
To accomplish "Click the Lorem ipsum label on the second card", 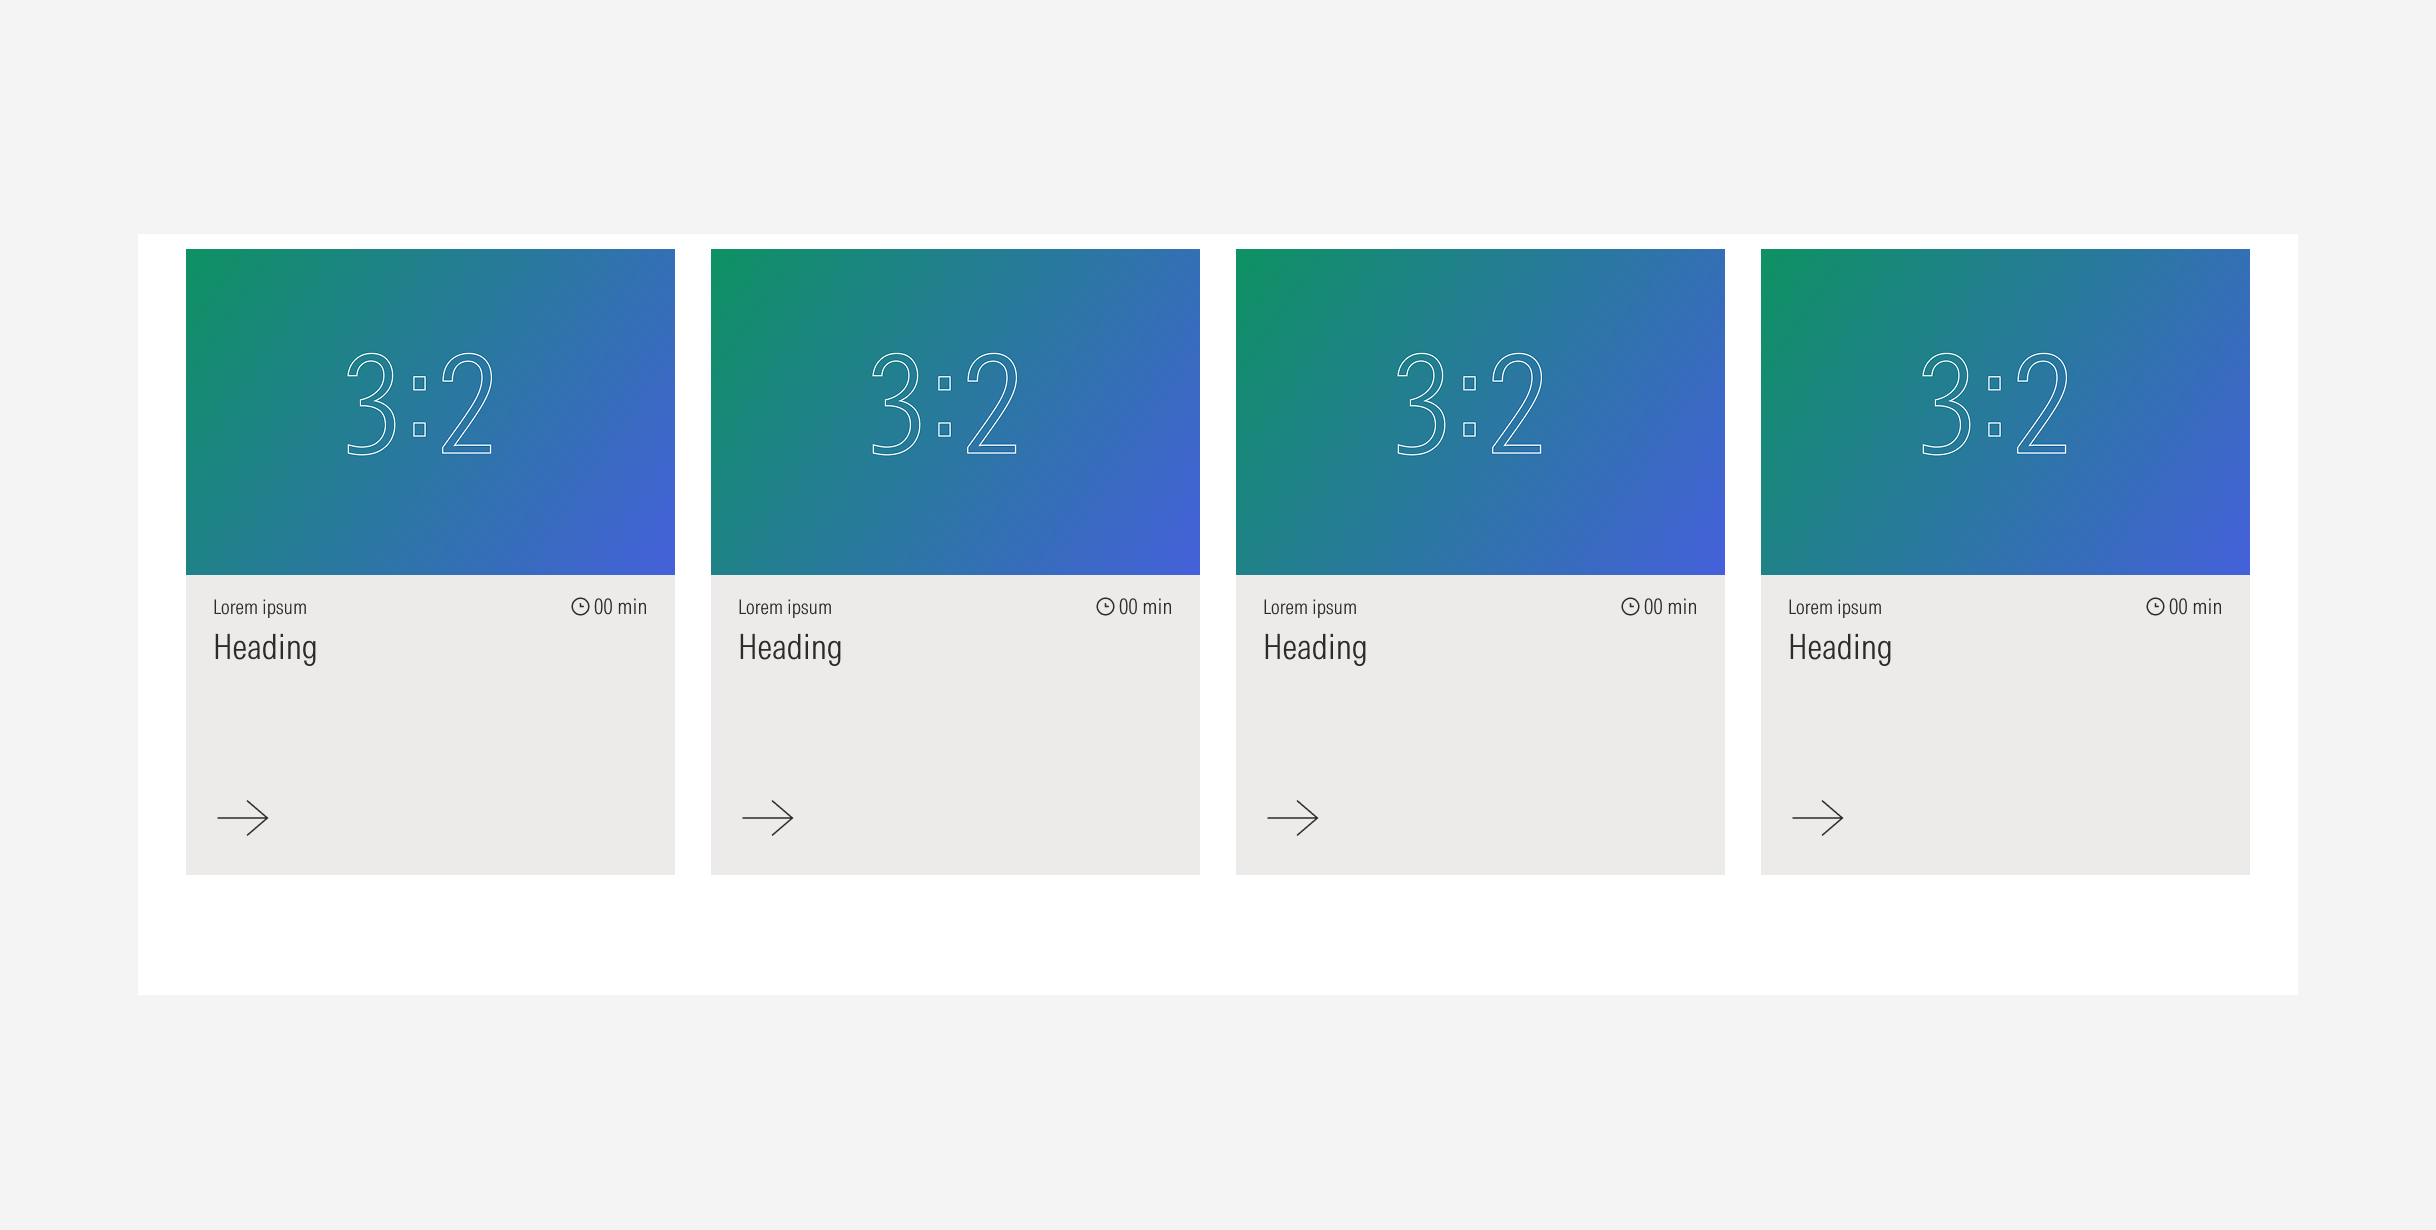I will (x=786, y=606).
